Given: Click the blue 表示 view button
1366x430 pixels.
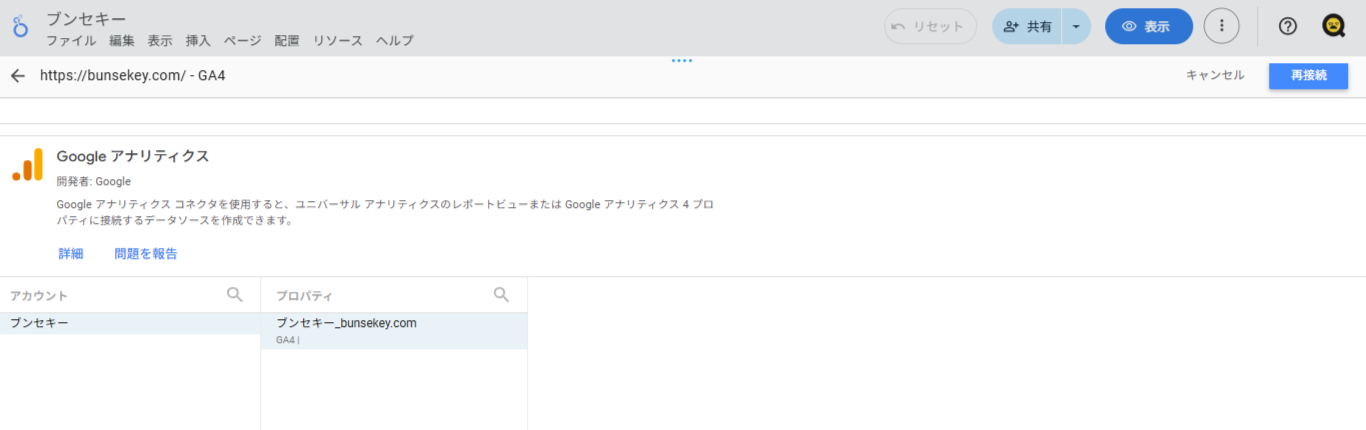Looking at the screenshot, I should pos(1148,27).
